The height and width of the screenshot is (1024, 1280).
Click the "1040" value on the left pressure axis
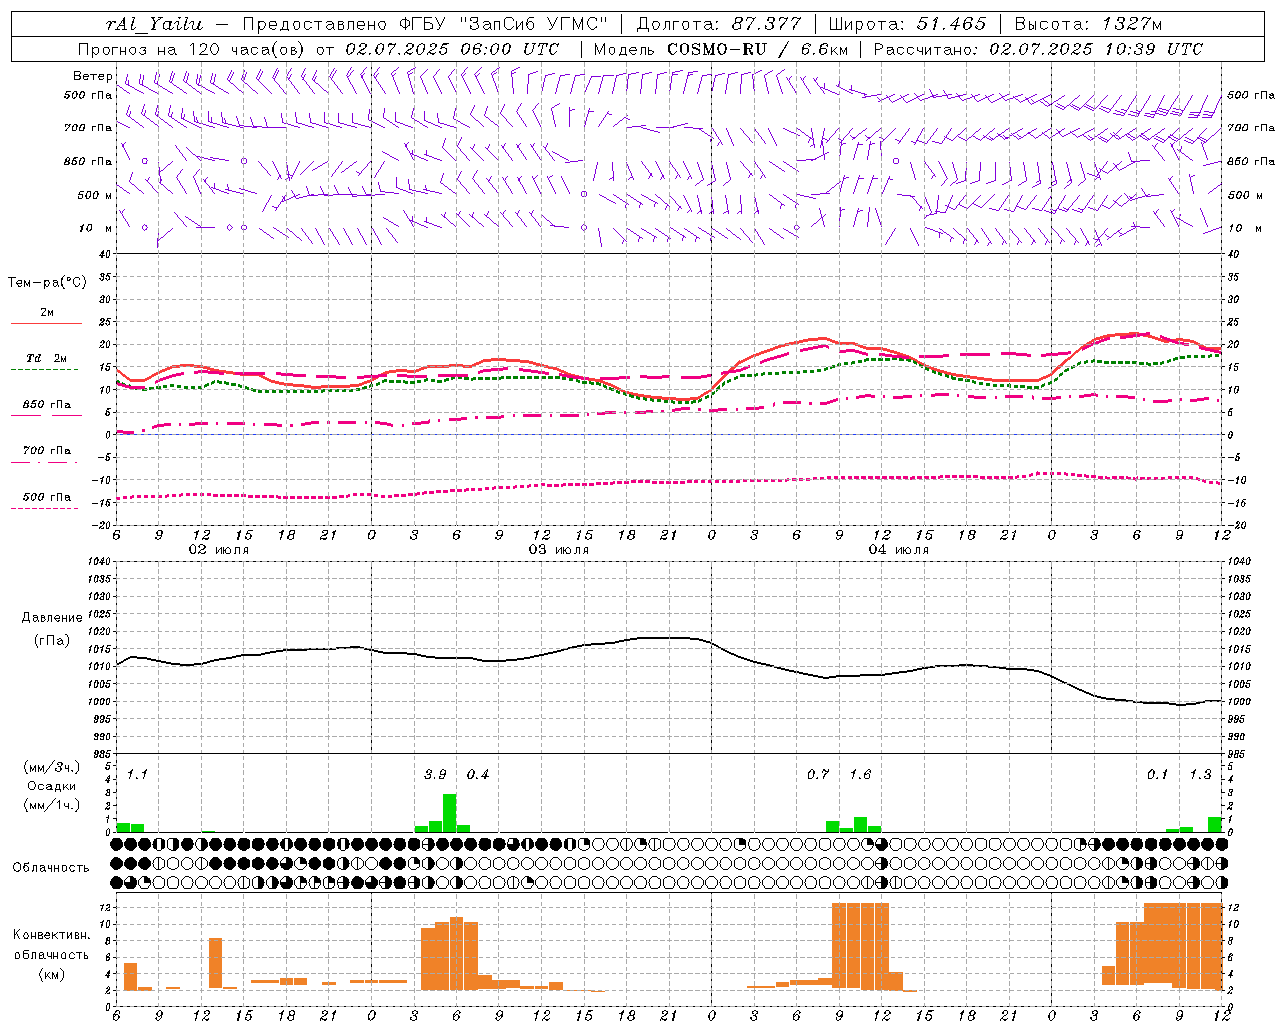98,561
